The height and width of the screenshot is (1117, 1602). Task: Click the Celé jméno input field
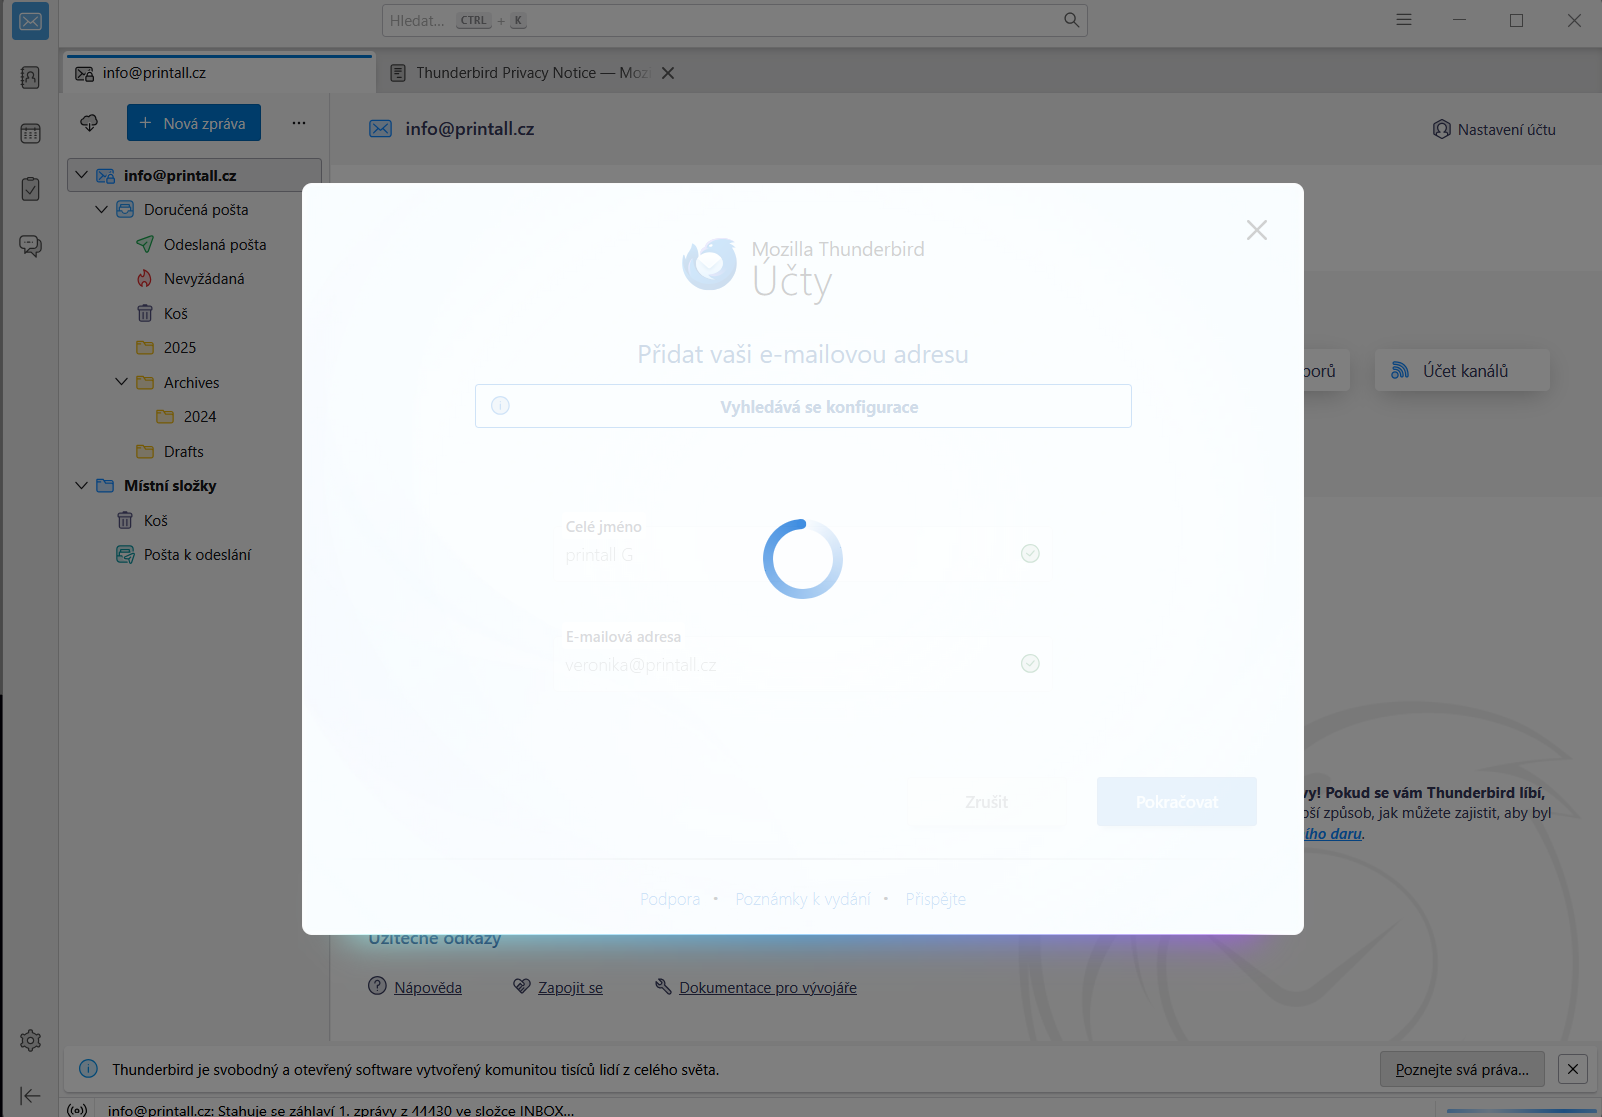point(803,555)
